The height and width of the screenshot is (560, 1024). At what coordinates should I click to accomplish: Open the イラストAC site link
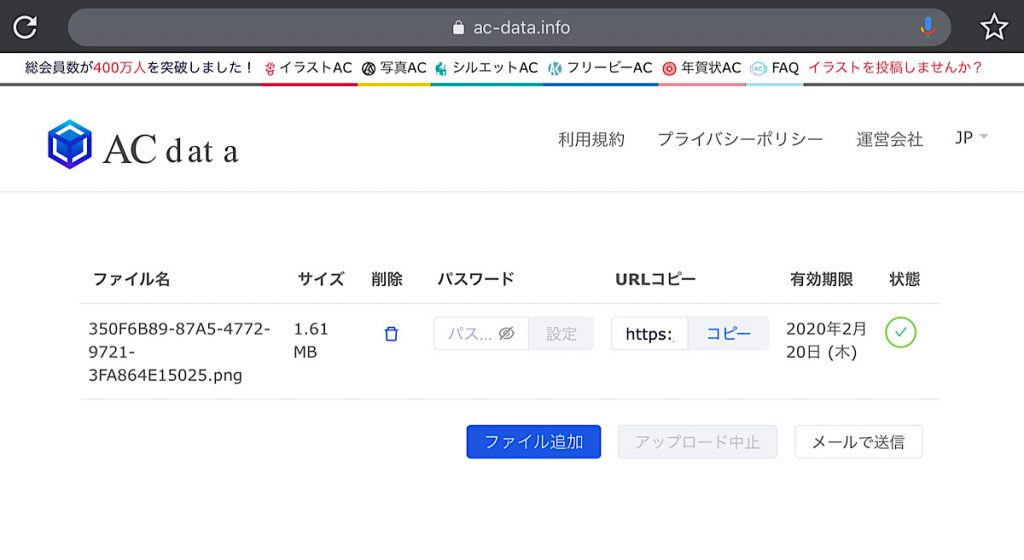[x=308, y=68]
